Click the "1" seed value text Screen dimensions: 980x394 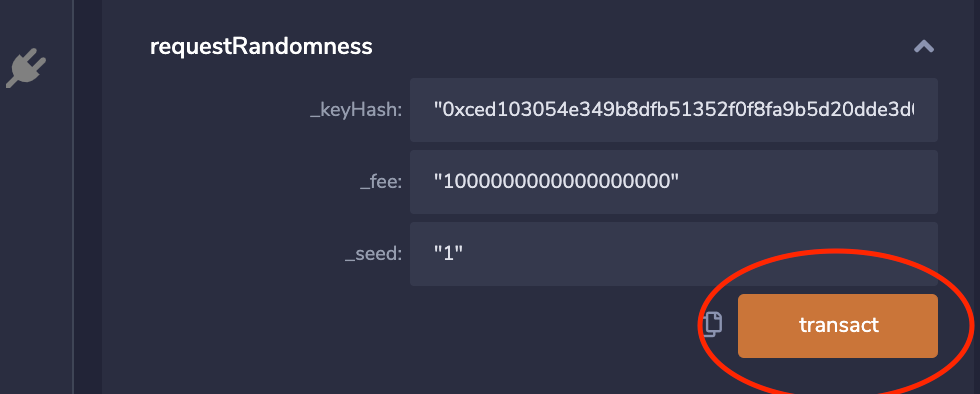point(448,254)
